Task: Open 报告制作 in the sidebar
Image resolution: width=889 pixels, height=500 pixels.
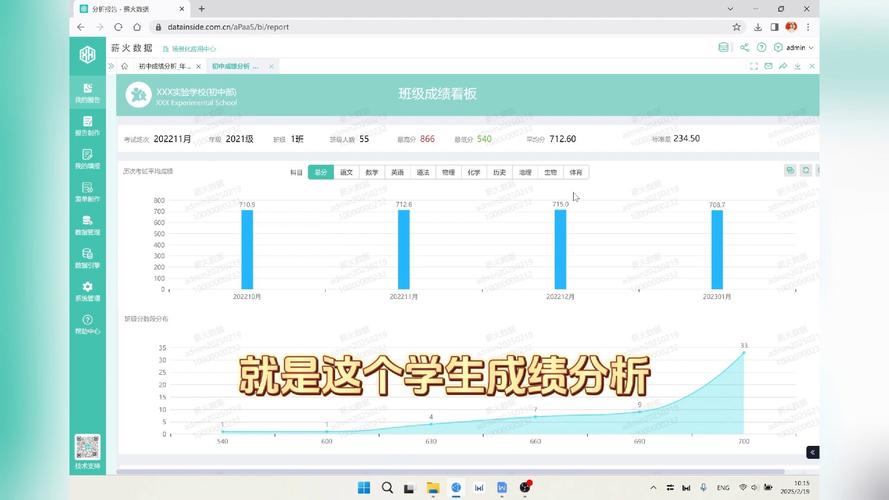Action: pos(87,126)
